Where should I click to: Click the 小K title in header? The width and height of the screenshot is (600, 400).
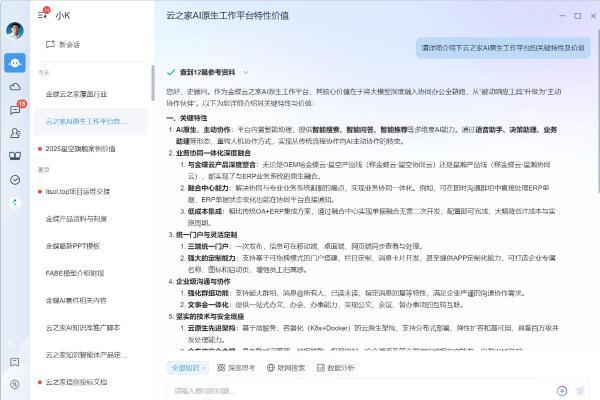(x=63, y=16)
